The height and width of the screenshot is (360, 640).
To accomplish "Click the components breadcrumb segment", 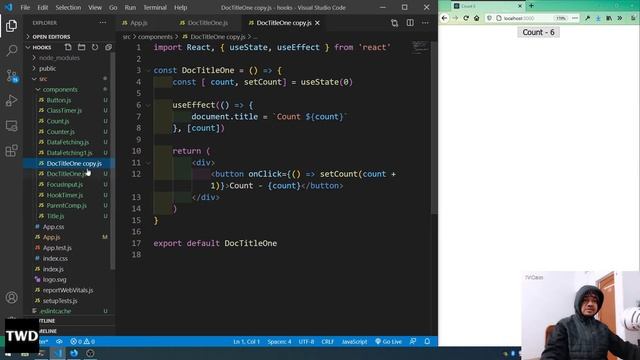I will coord(155,37).
